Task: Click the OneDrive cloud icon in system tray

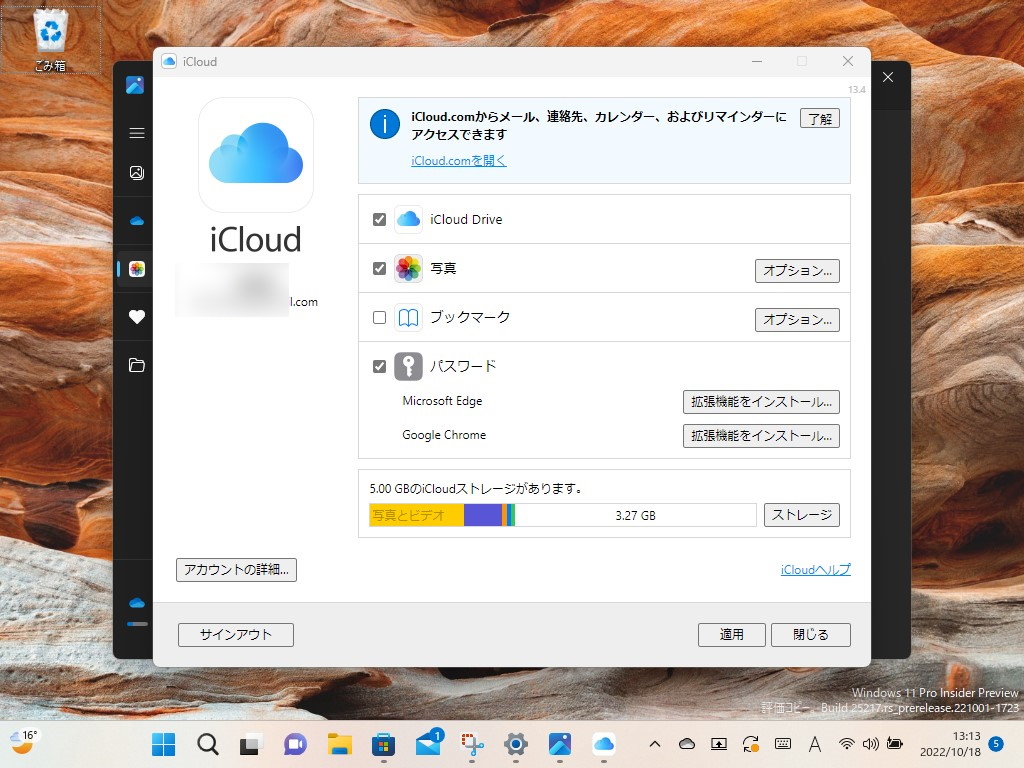Action: [685, 744]
